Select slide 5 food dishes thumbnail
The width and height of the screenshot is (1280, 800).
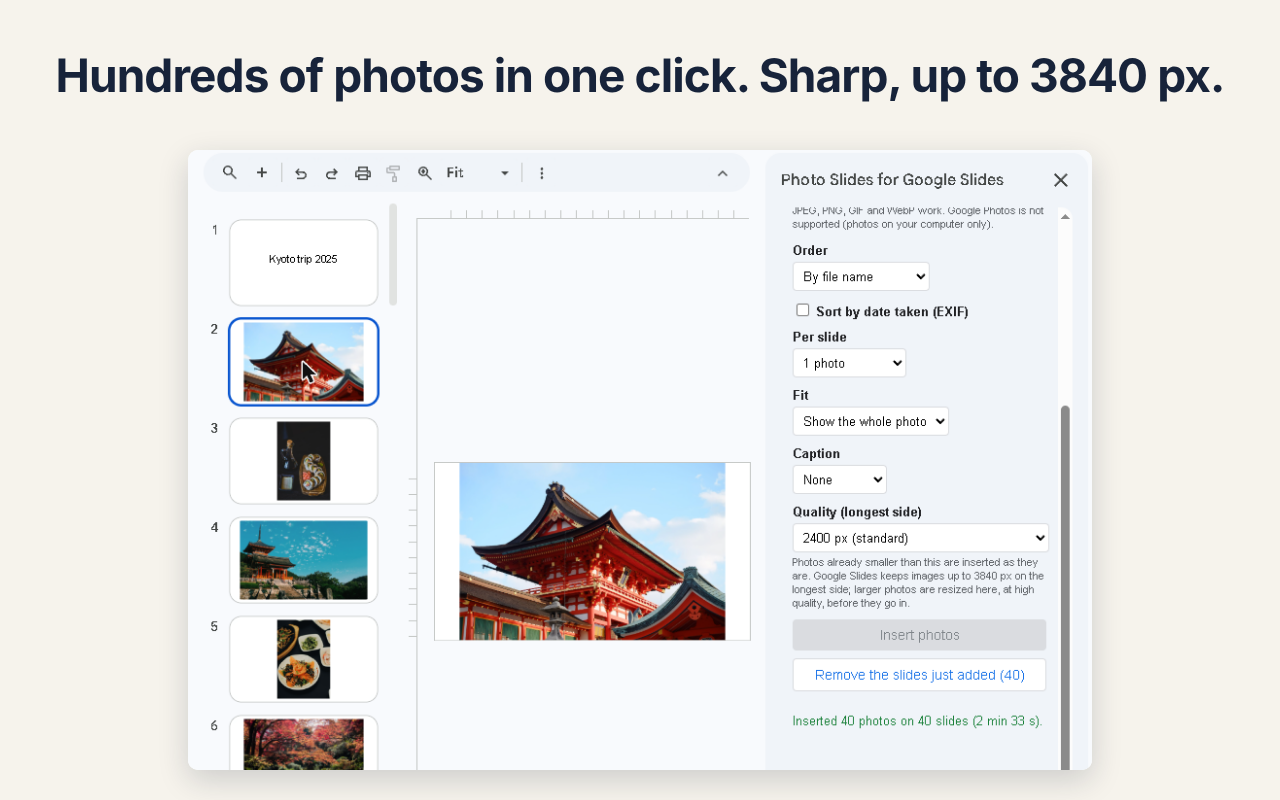coord(304,659)
